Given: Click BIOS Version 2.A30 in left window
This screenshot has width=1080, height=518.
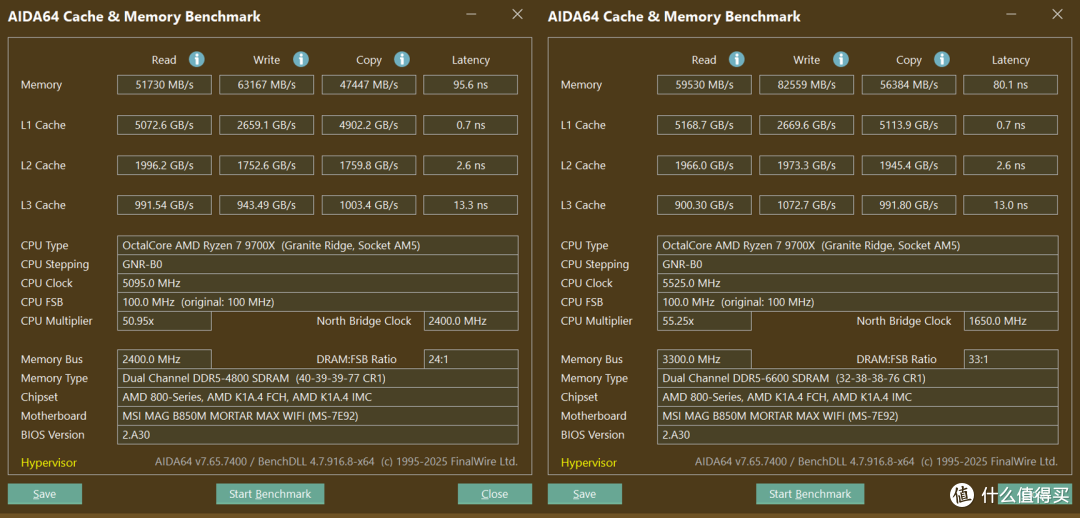Looking at the screenshot, I should pyautogui.click(x=318, y=435).
